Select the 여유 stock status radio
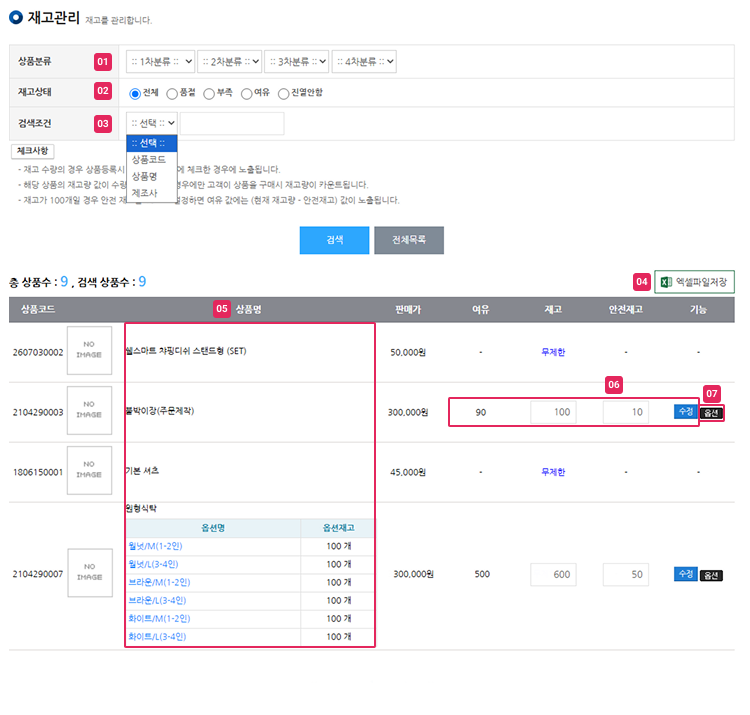The width and height of the screenshot is (750, 715). pyautogui.click(x=246, y=94)
